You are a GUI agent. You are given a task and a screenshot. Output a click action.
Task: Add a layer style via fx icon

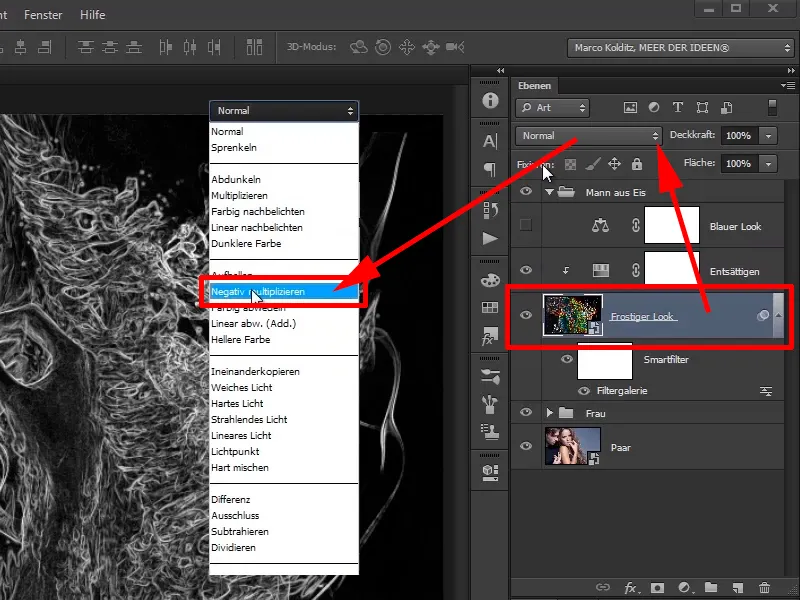631,588
